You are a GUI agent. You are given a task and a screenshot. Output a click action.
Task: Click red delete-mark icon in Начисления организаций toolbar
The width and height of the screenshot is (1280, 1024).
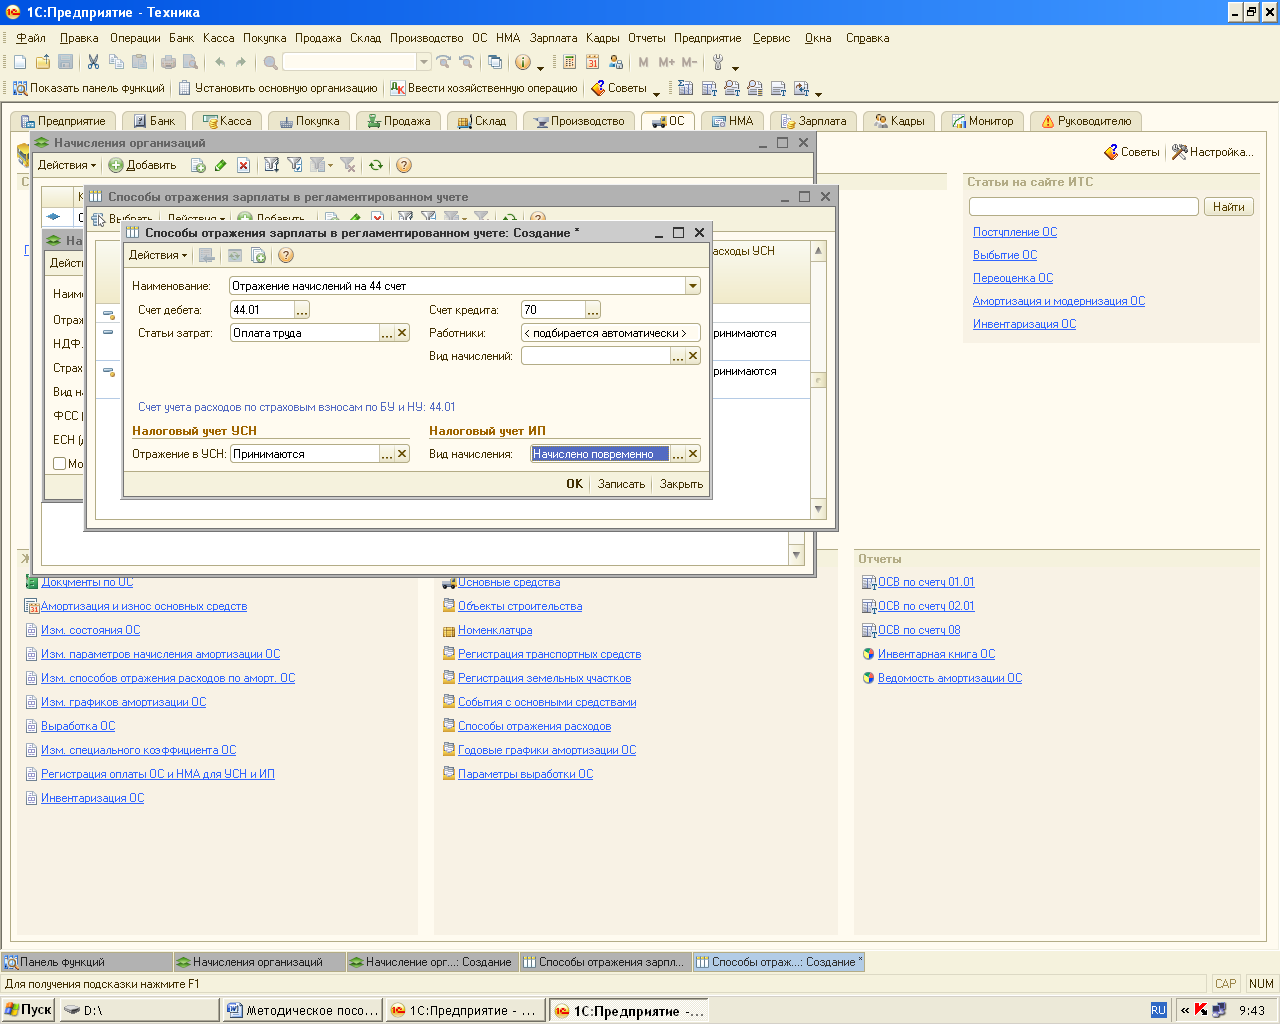coord(243,165)
